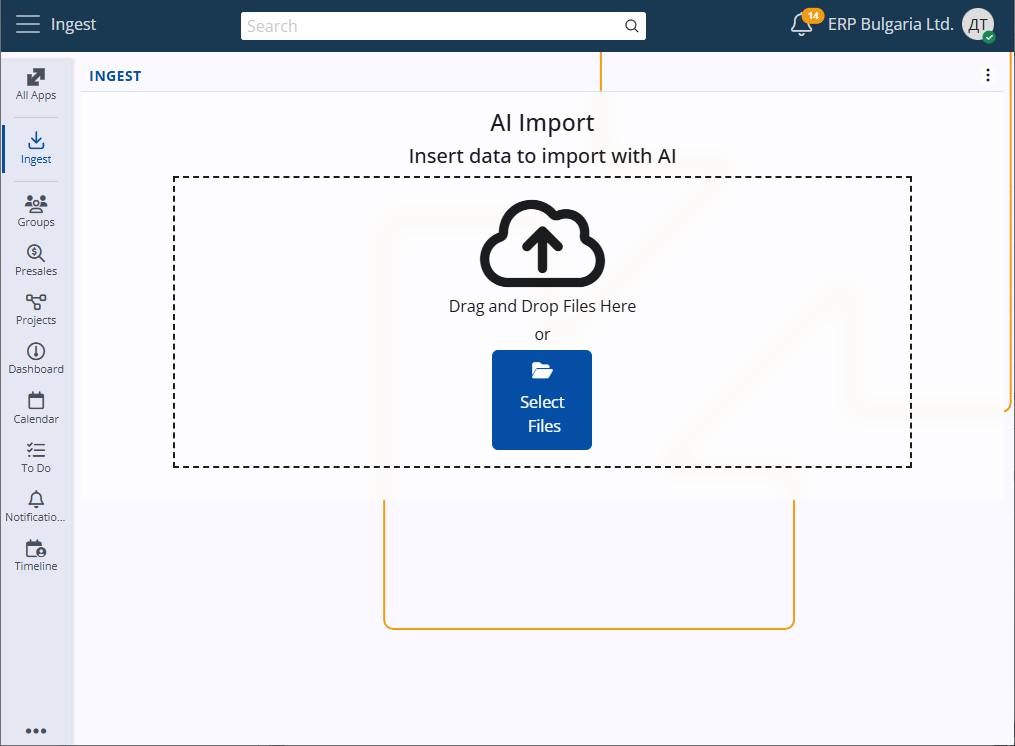Go to Presales from sidebar
Image resolution: width=1015 pixels, height=746 pixels.
(x=36, y=260)
